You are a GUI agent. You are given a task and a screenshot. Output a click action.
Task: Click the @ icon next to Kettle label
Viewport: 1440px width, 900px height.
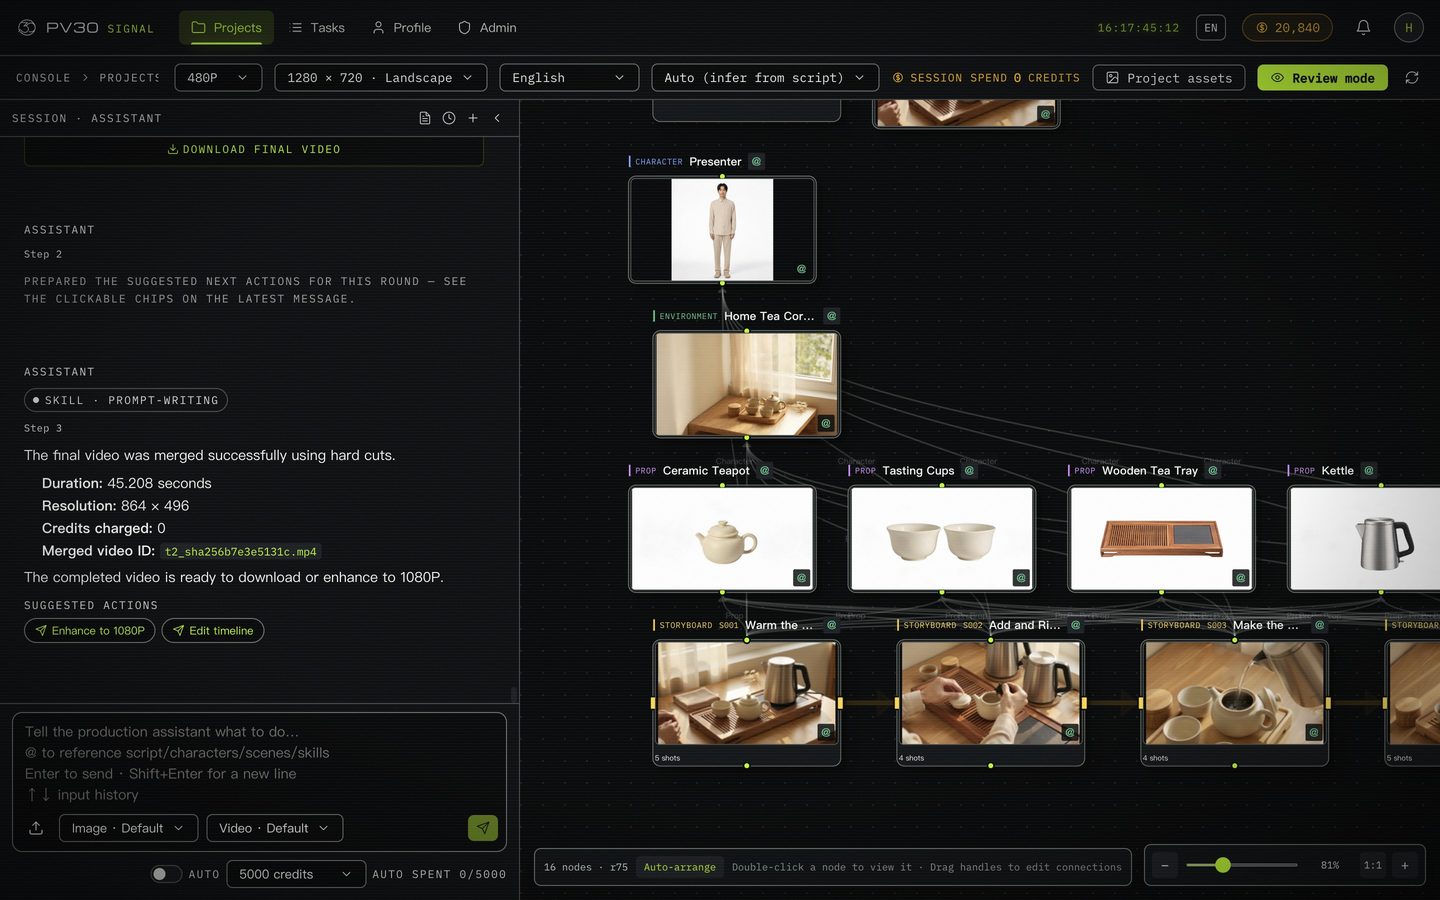click(1369, 470)
